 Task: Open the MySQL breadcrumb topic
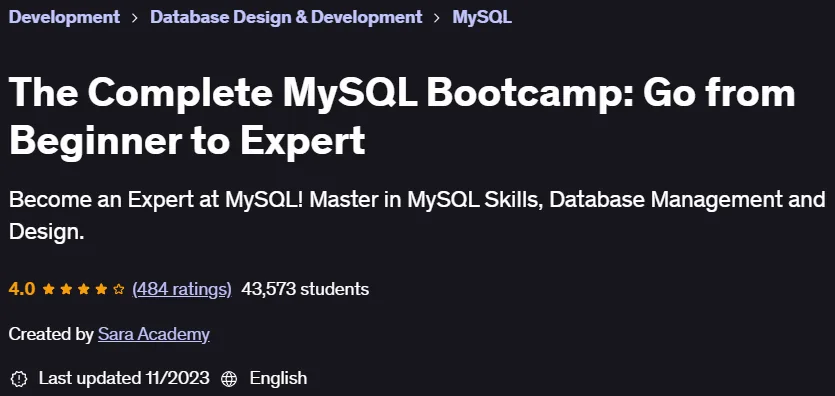pos(482,17)
